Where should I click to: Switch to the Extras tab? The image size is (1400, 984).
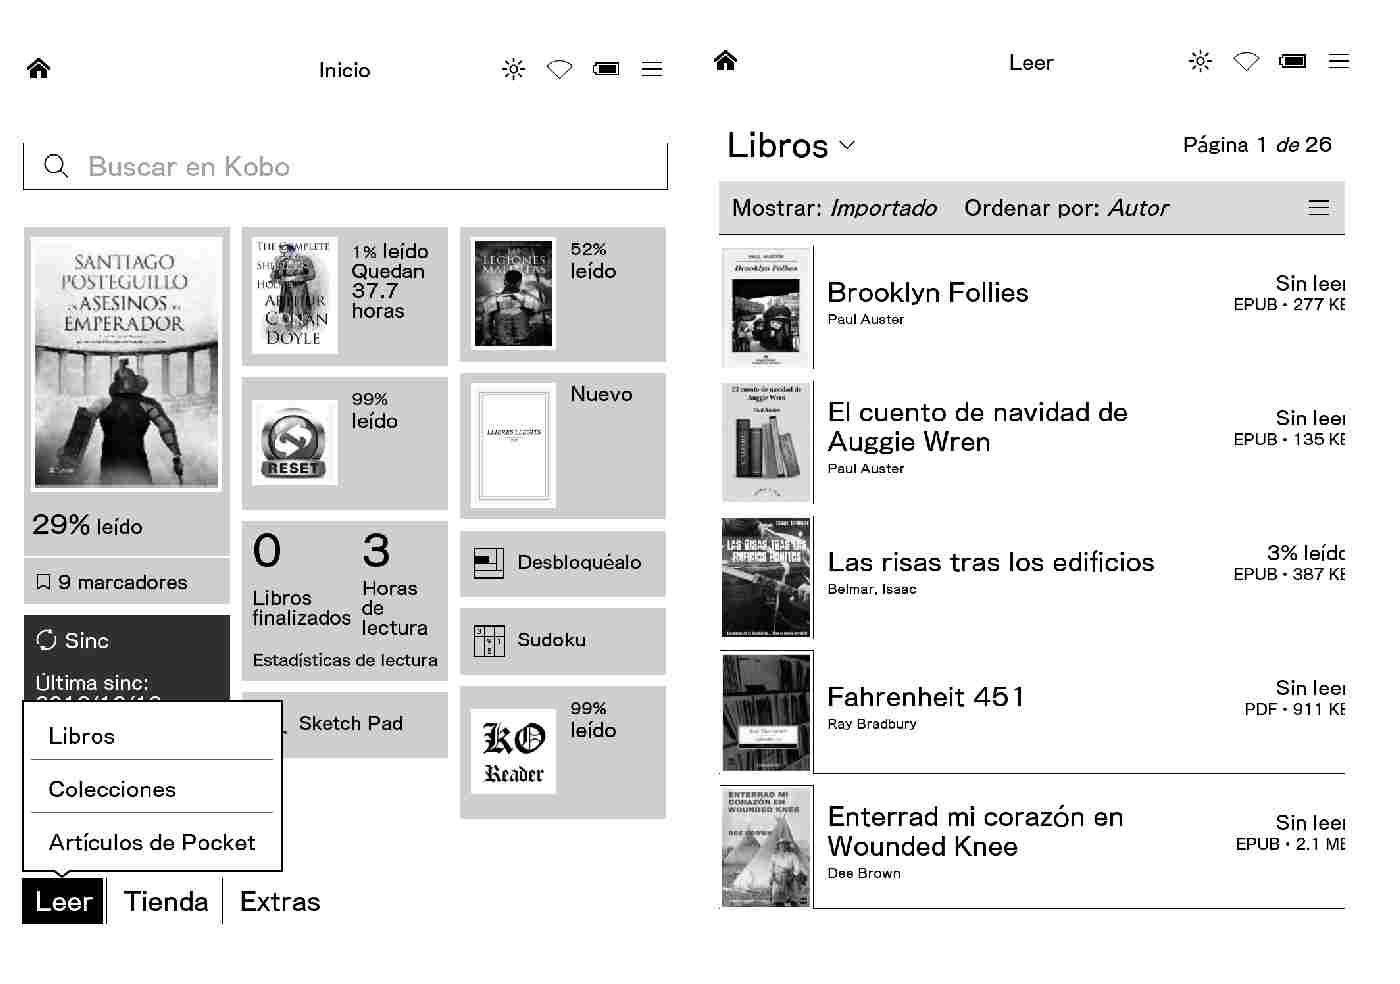[280, 901]
